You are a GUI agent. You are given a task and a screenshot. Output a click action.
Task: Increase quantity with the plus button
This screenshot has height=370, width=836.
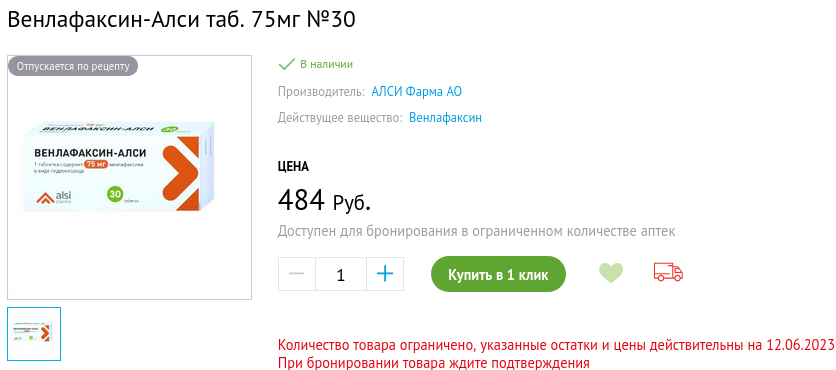385,274
